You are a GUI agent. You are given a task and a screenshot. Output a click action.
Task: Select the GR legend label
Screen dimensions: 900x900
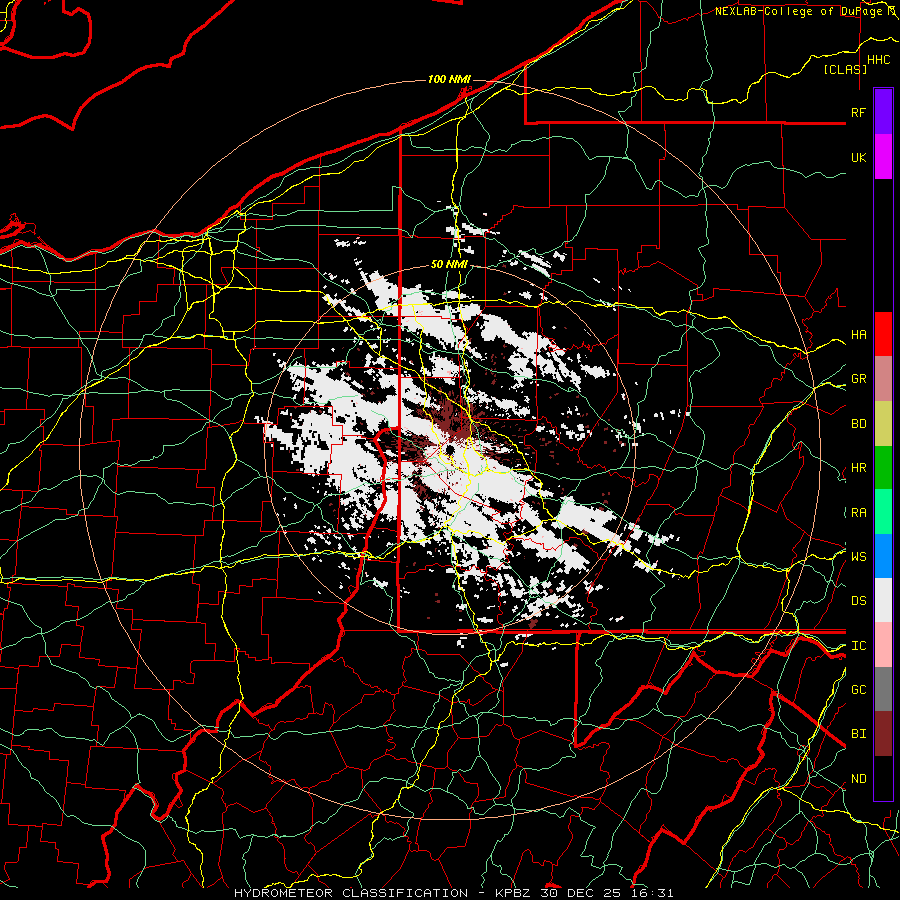pos(858,379)
